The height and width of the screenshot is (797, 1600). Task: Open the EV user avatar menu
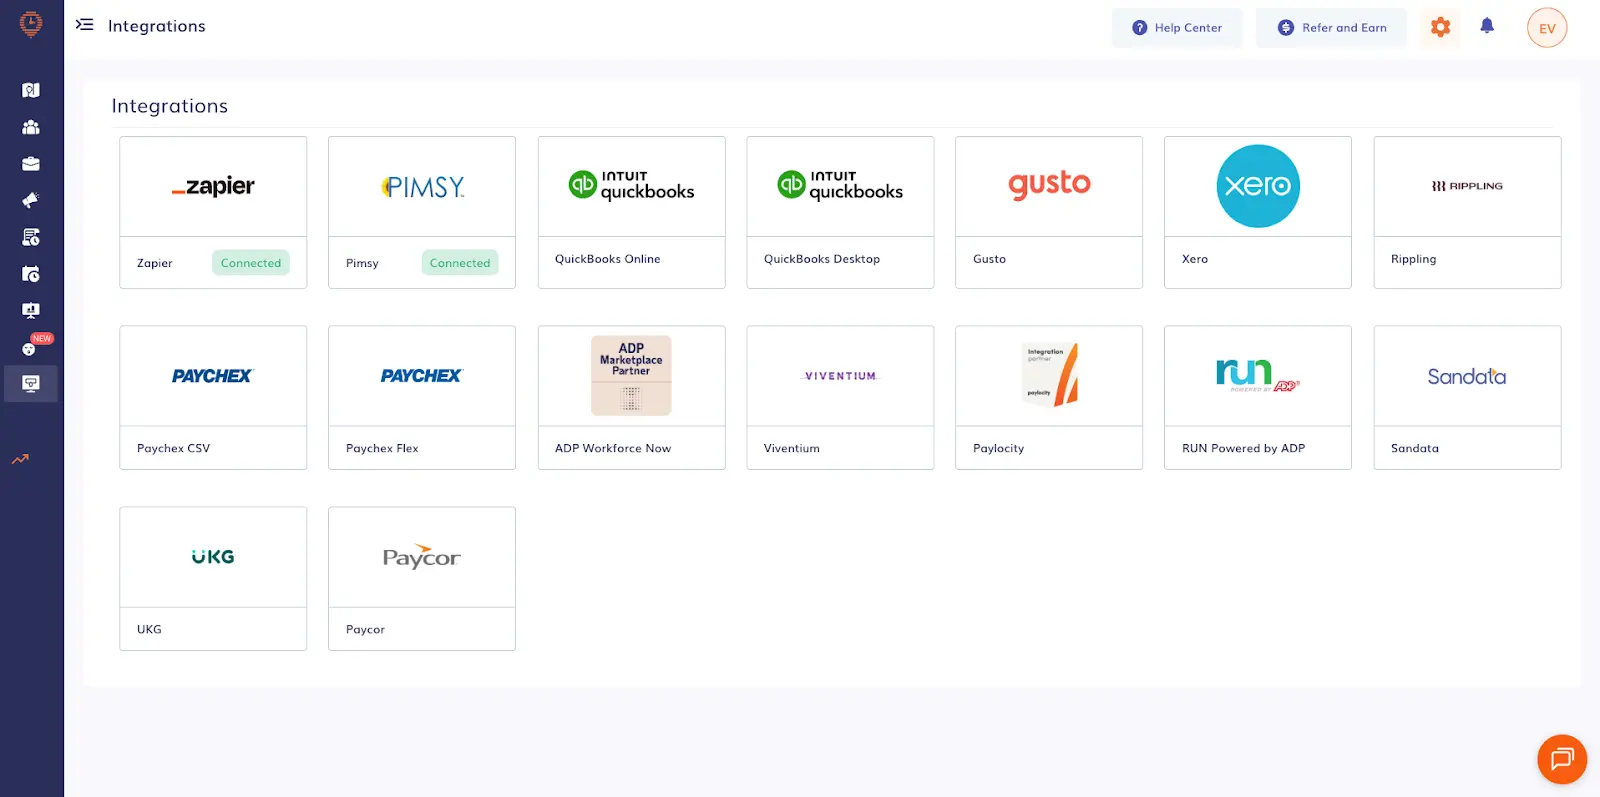click(x=1547, y=28)
